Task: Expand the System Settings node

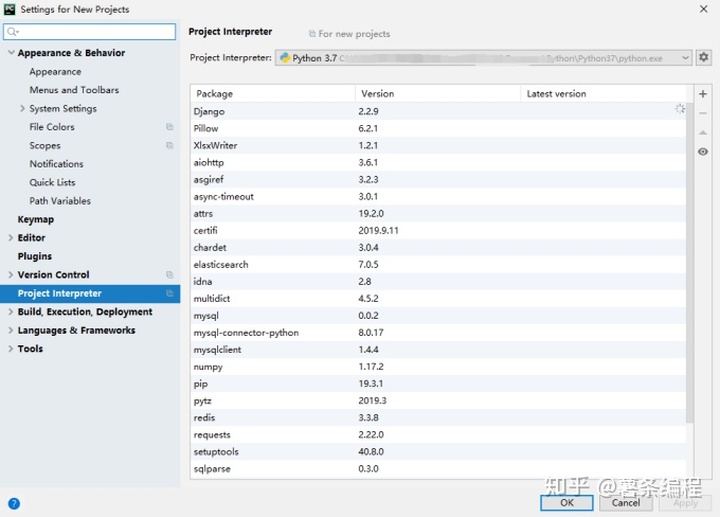Action: click(x=22, y=108)
